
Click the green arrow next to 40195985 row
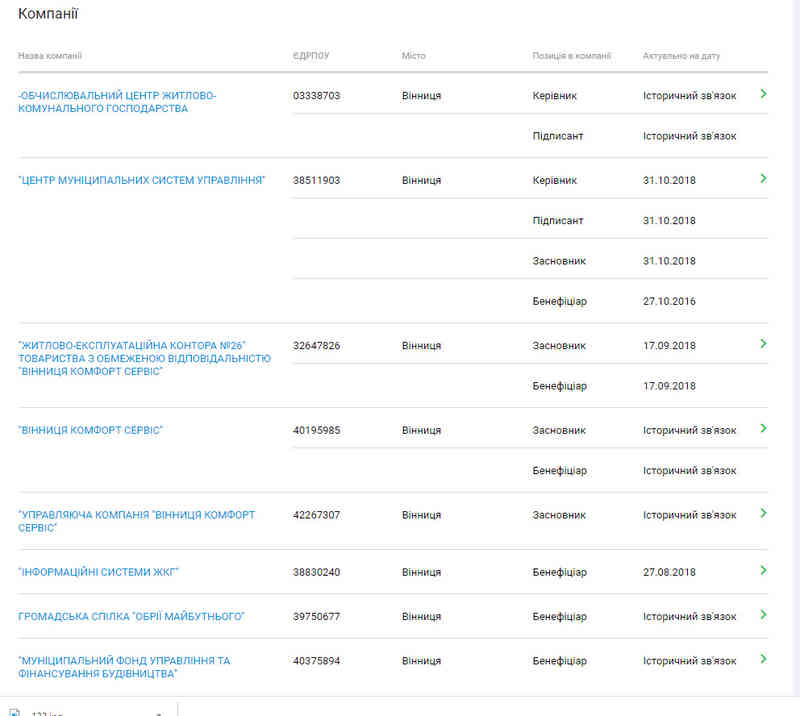click(763, 429)
